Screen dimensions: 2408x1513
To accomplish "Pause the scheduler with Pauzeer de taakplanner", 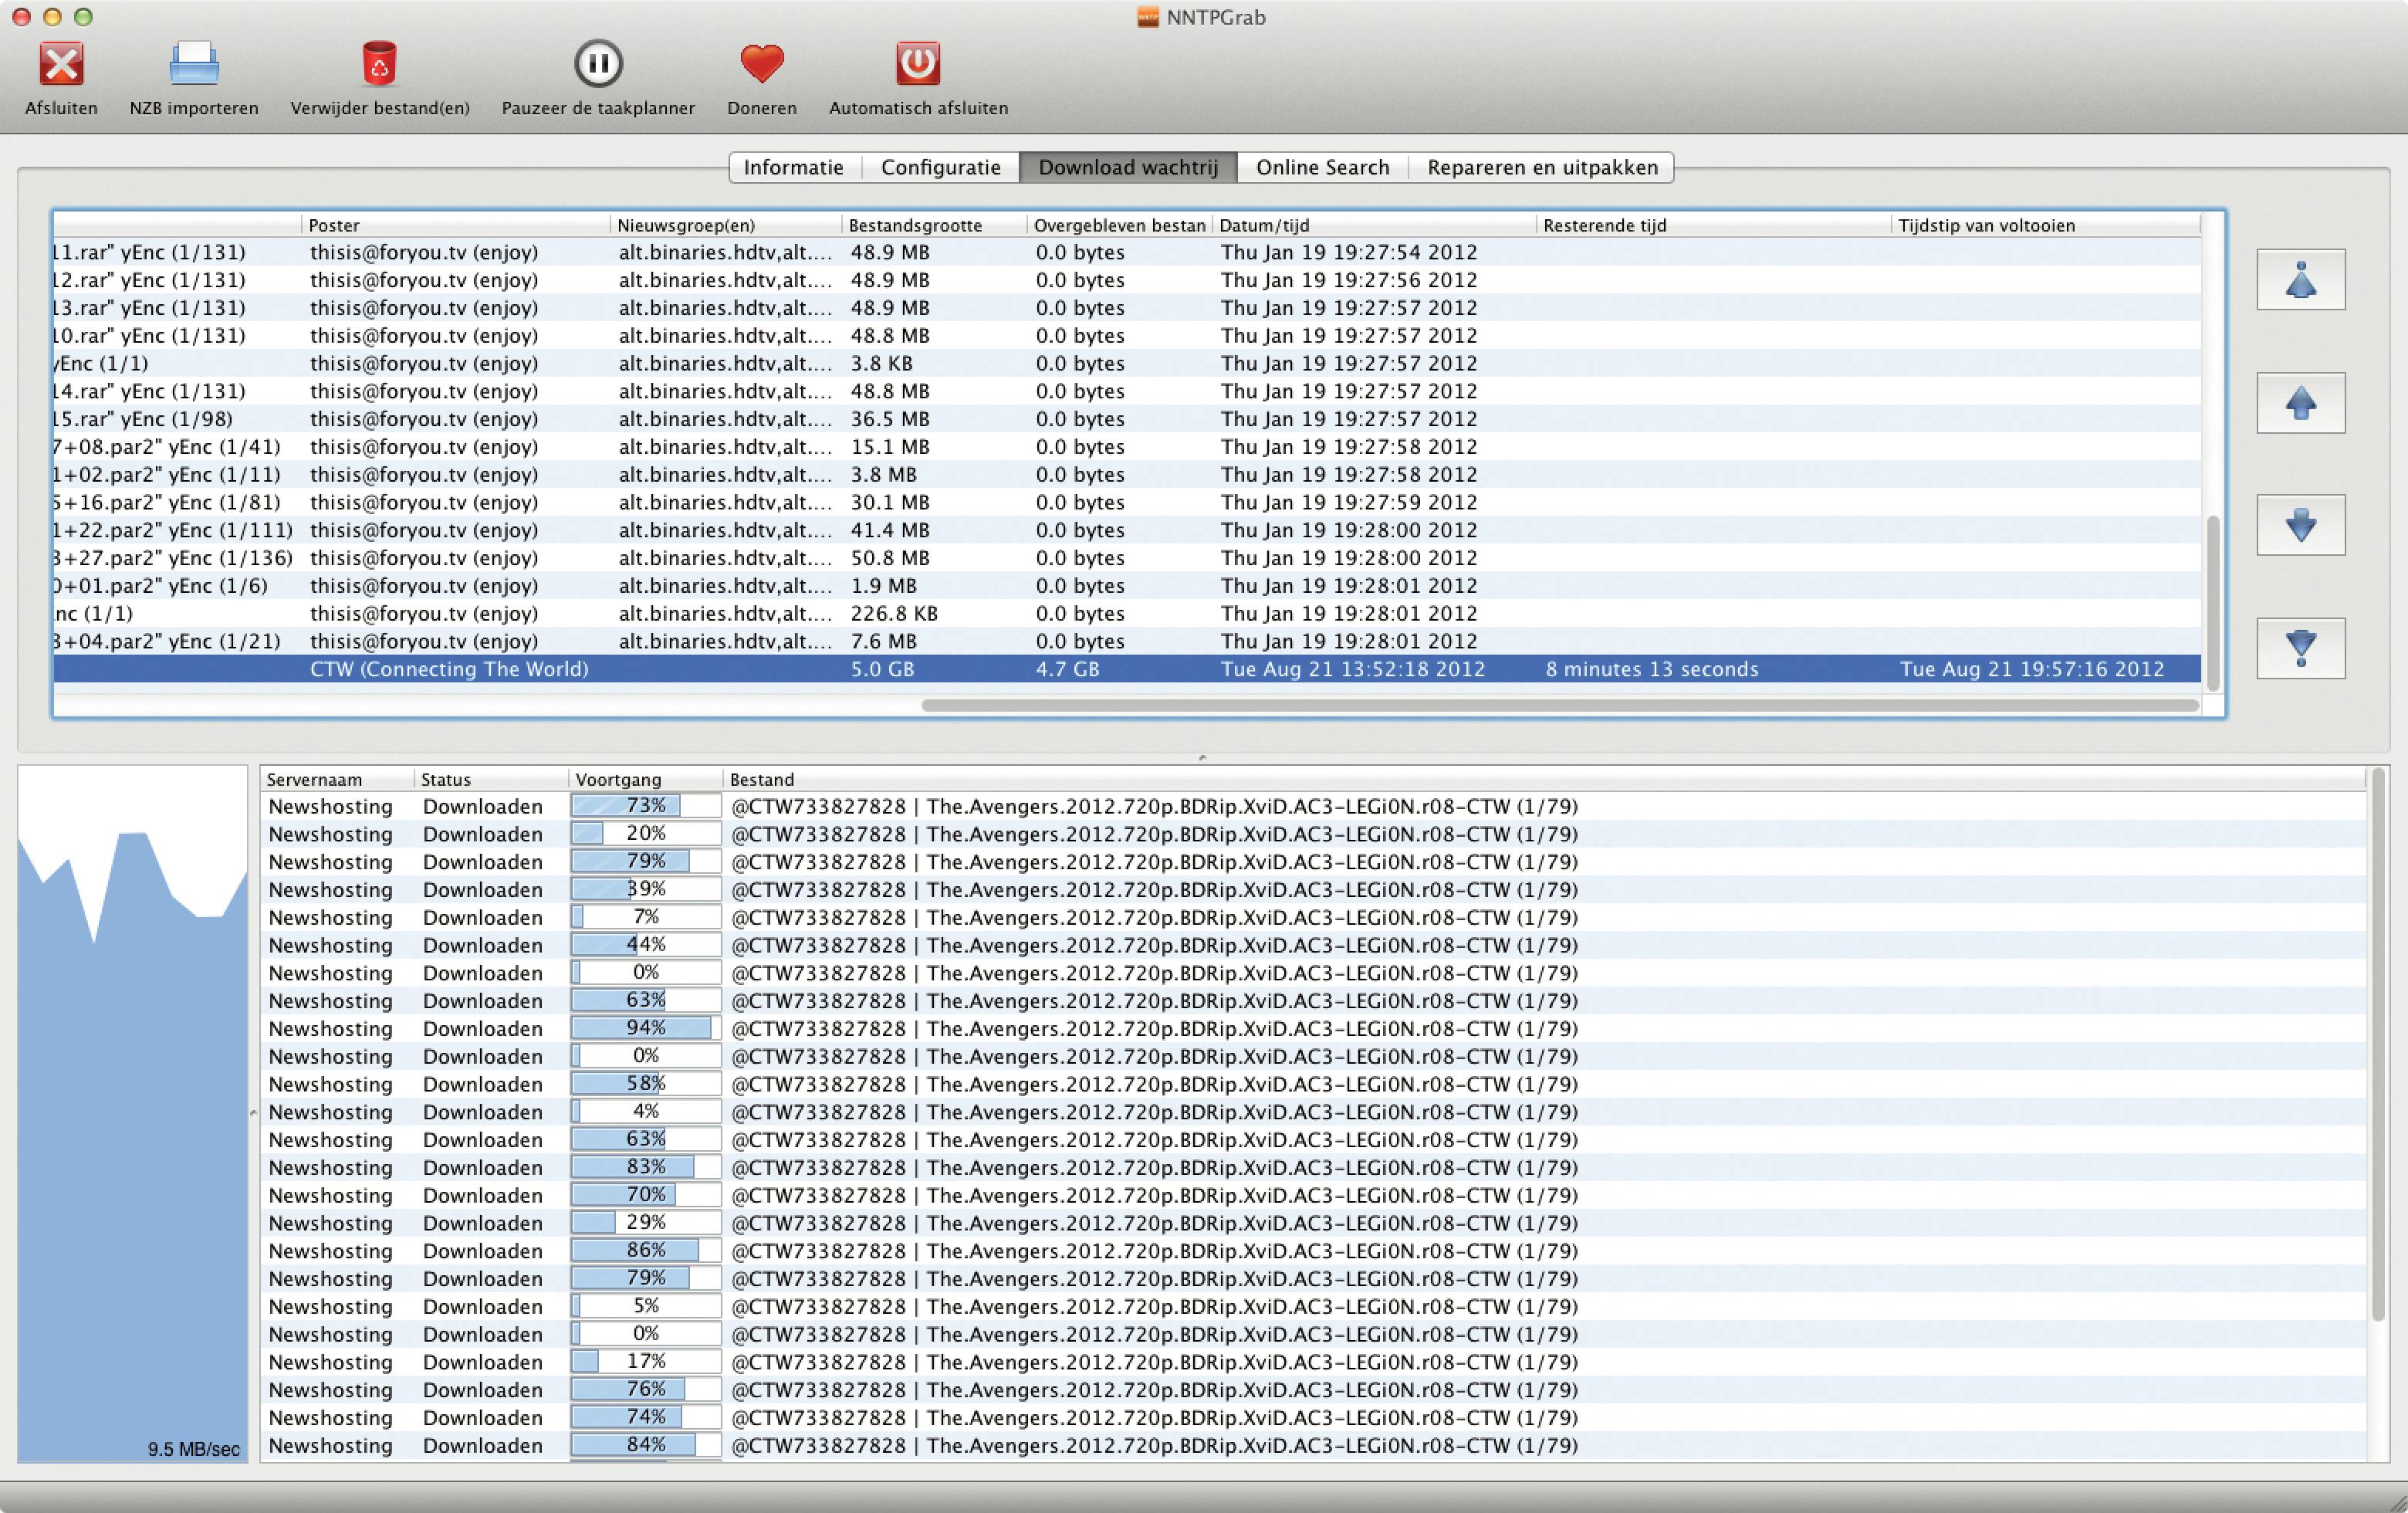I will pyautogui.click(x=598, y=65).
